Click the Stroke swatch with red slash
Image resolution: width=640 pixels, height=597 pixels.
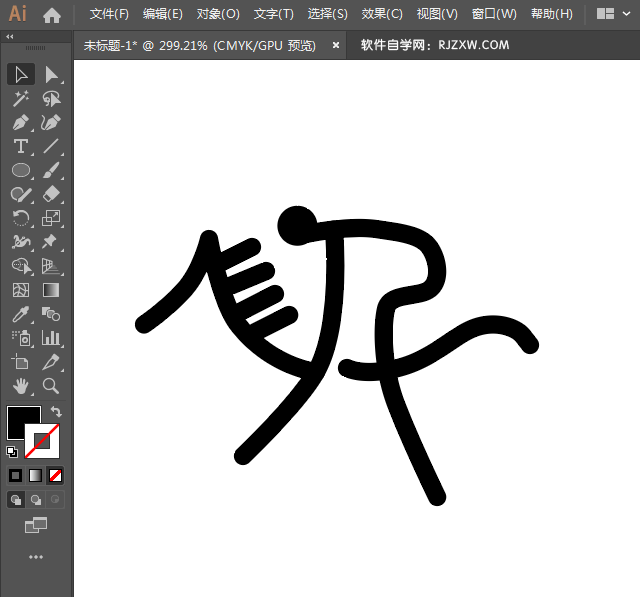tap(42, 441)
